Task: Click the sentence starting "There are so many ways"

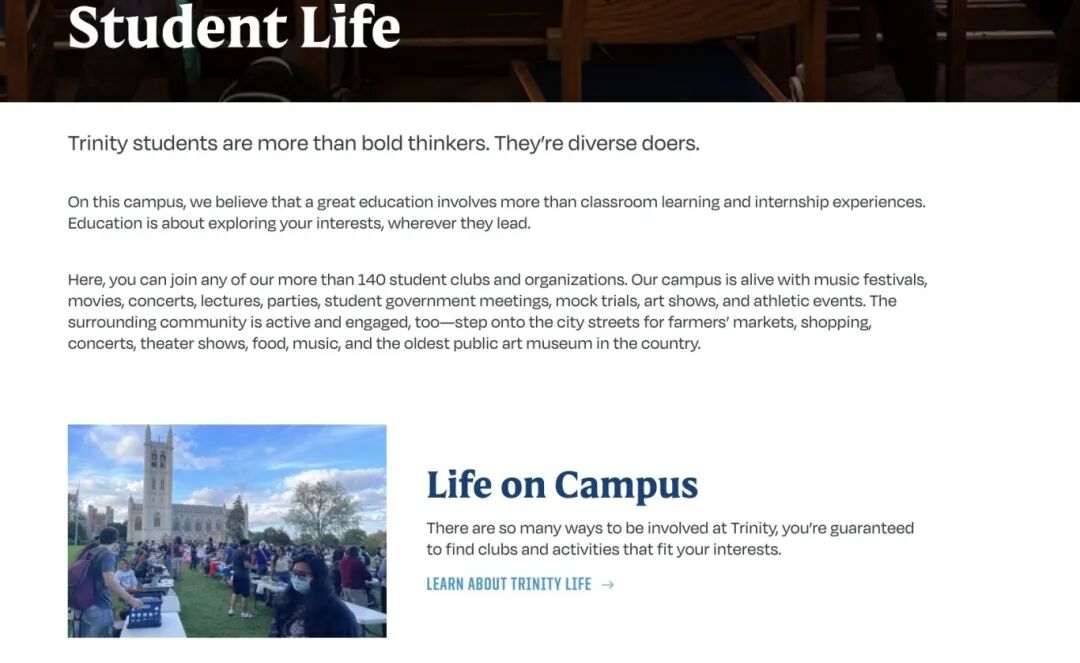Action: click(x=670, y=528)
